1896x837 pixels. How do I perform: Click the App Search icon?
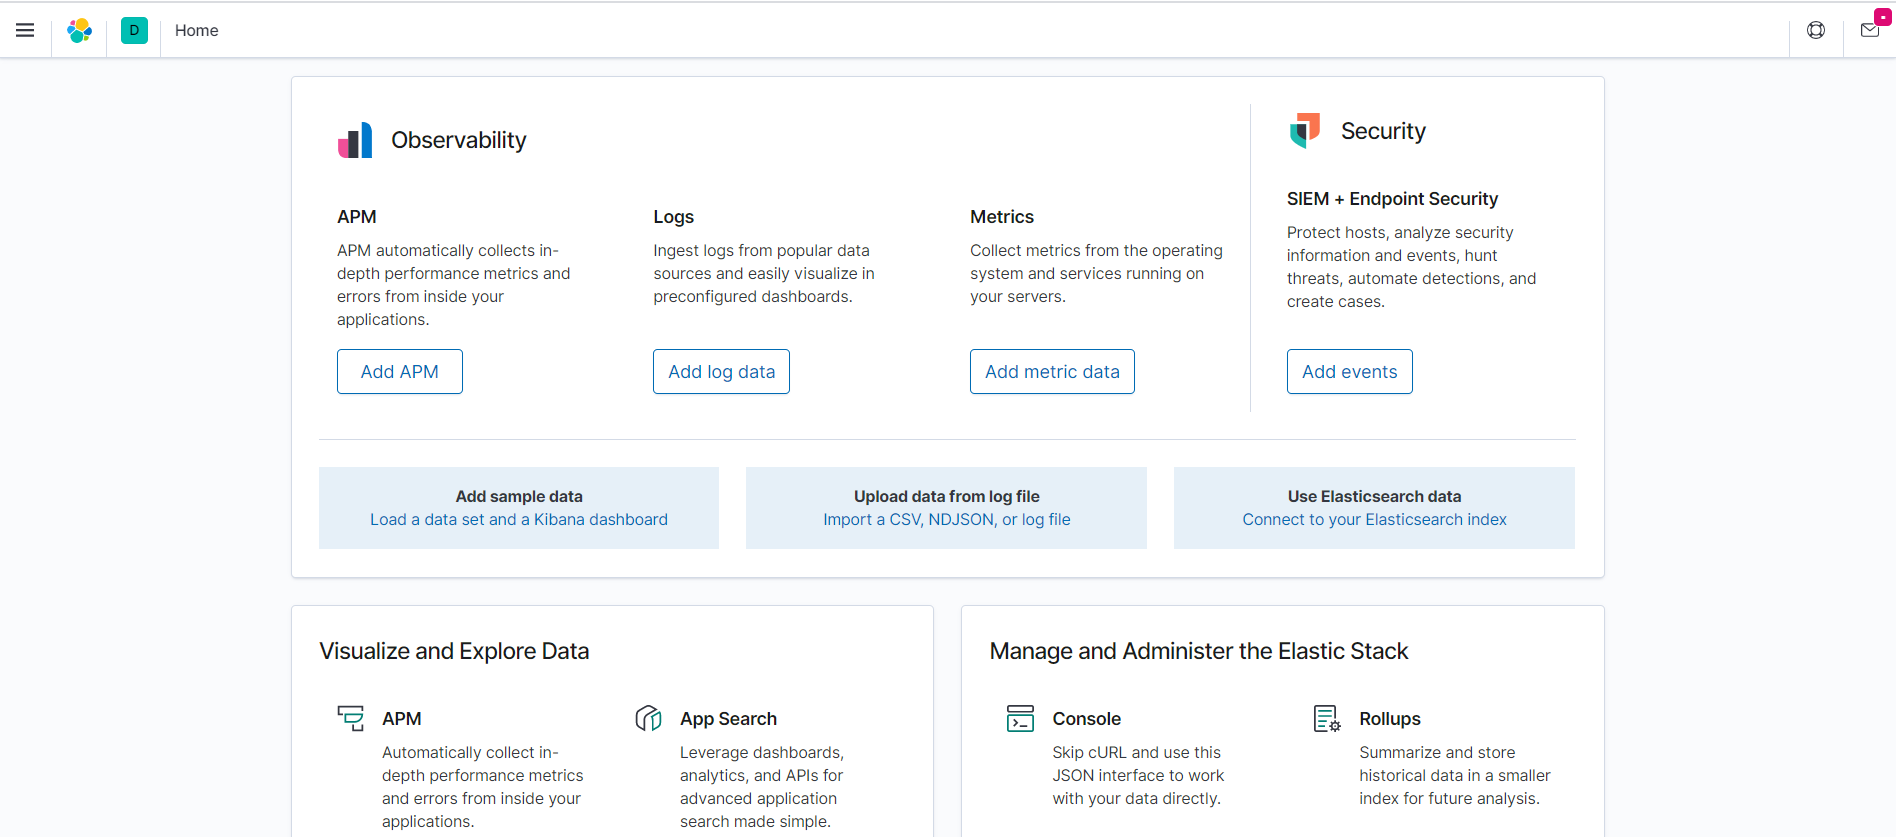[x=649, y=718]
